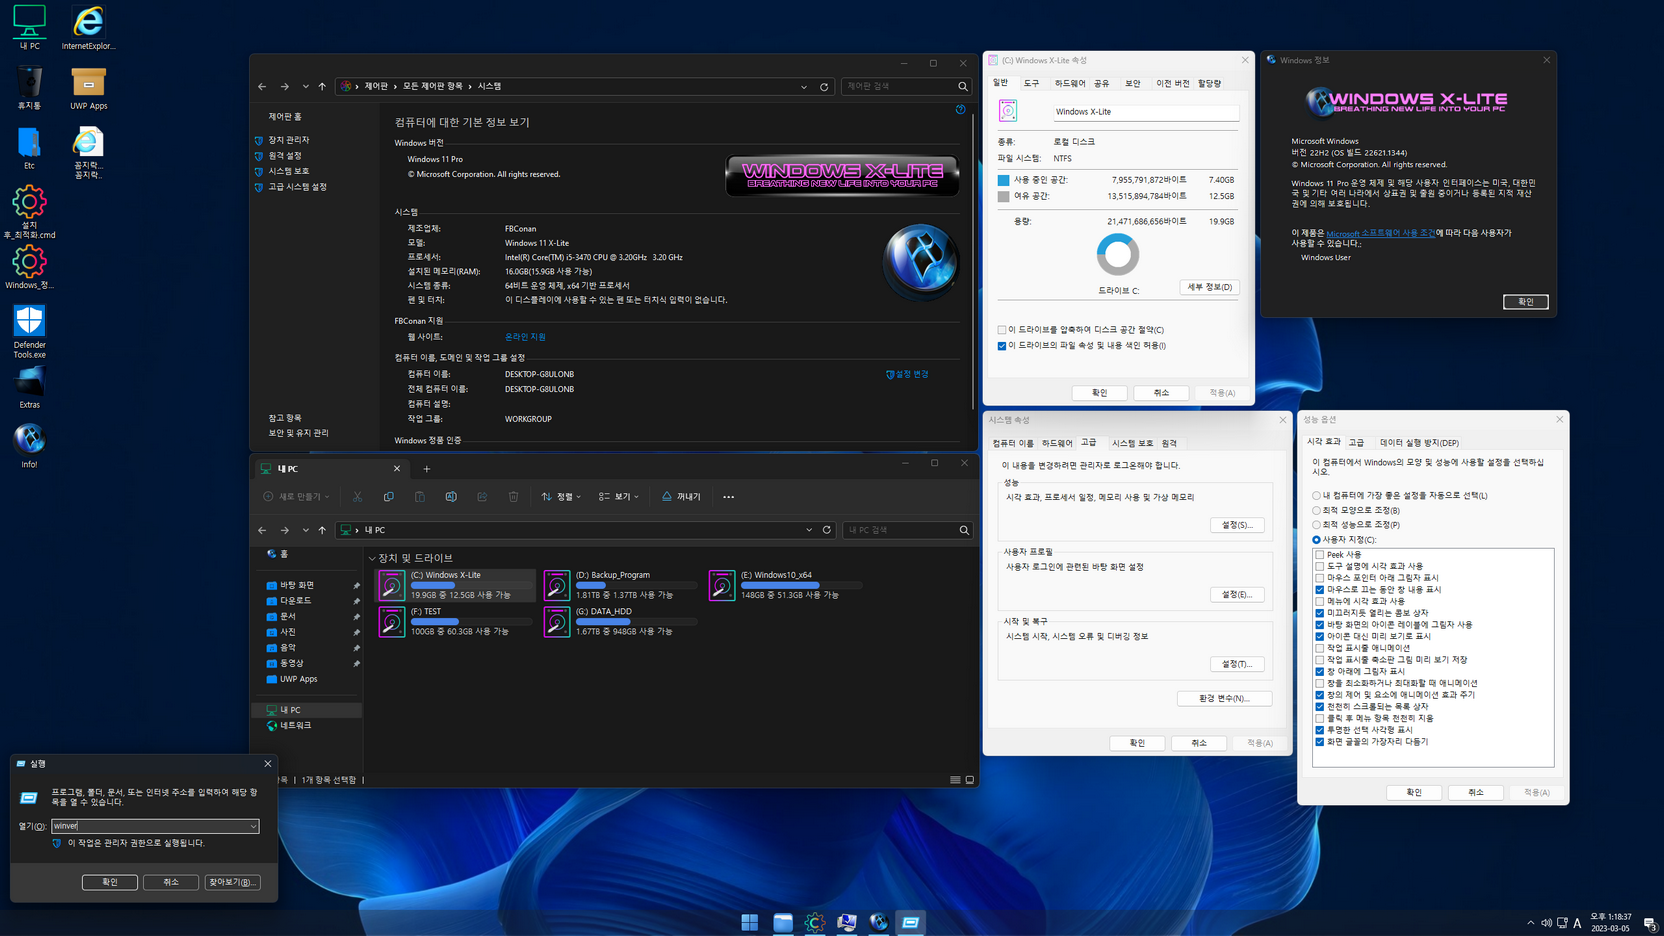The height and width of the screenshot is (936, 1664).
Task: Open the notification center icon
Action: (1650, 923)
